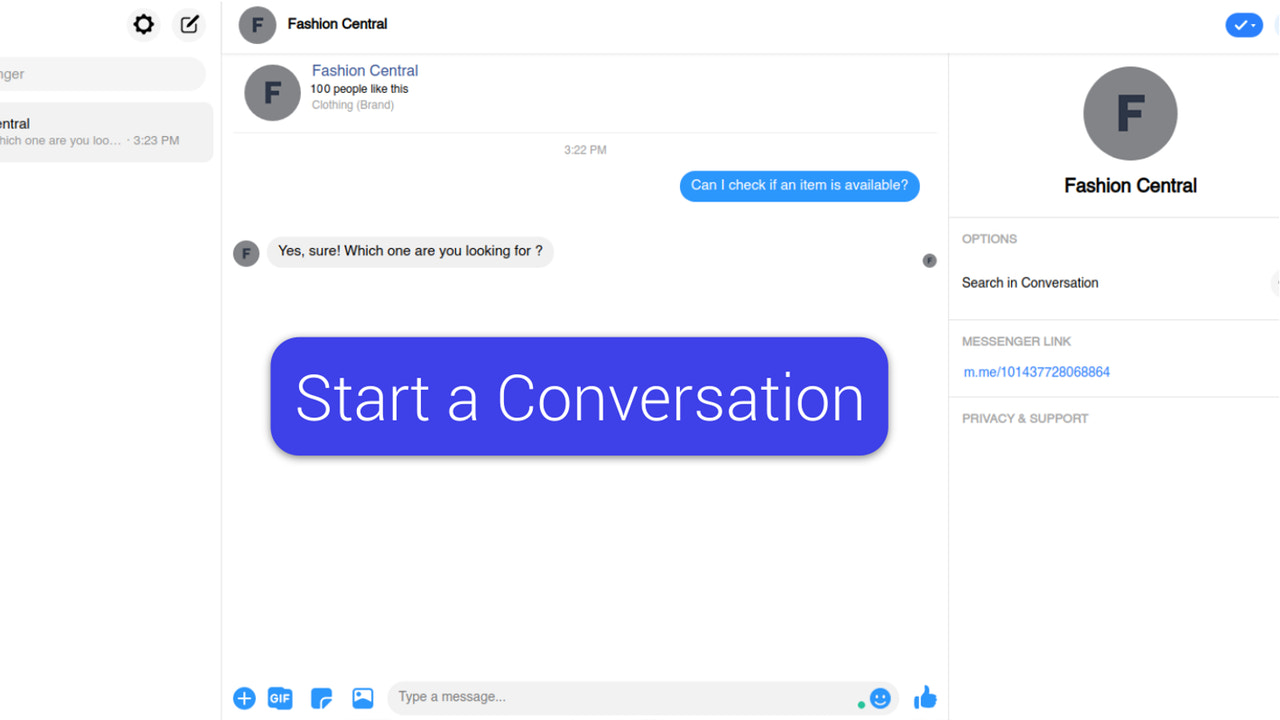Image resolution: width=1280 pixels, height=720 pixels.
Task: Click the image attachment icon
Action: (x=362, y=697)
